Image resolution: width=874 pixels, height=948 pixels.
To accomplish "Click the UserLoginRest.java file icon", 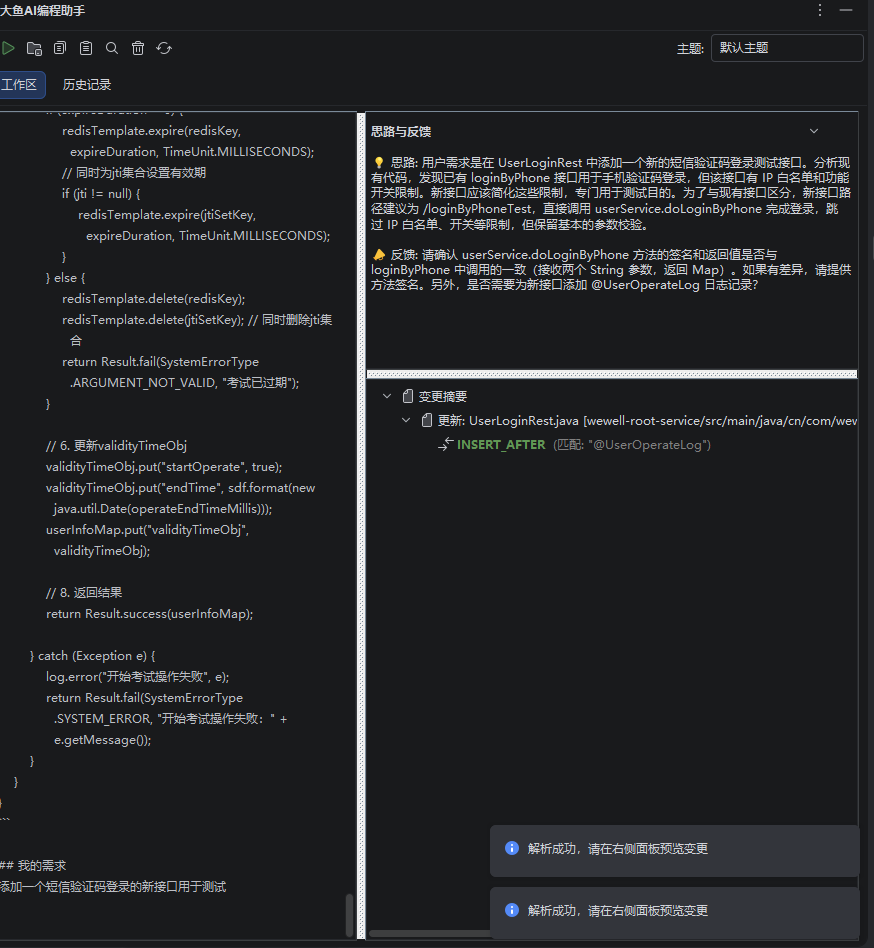I will [427, 420].
